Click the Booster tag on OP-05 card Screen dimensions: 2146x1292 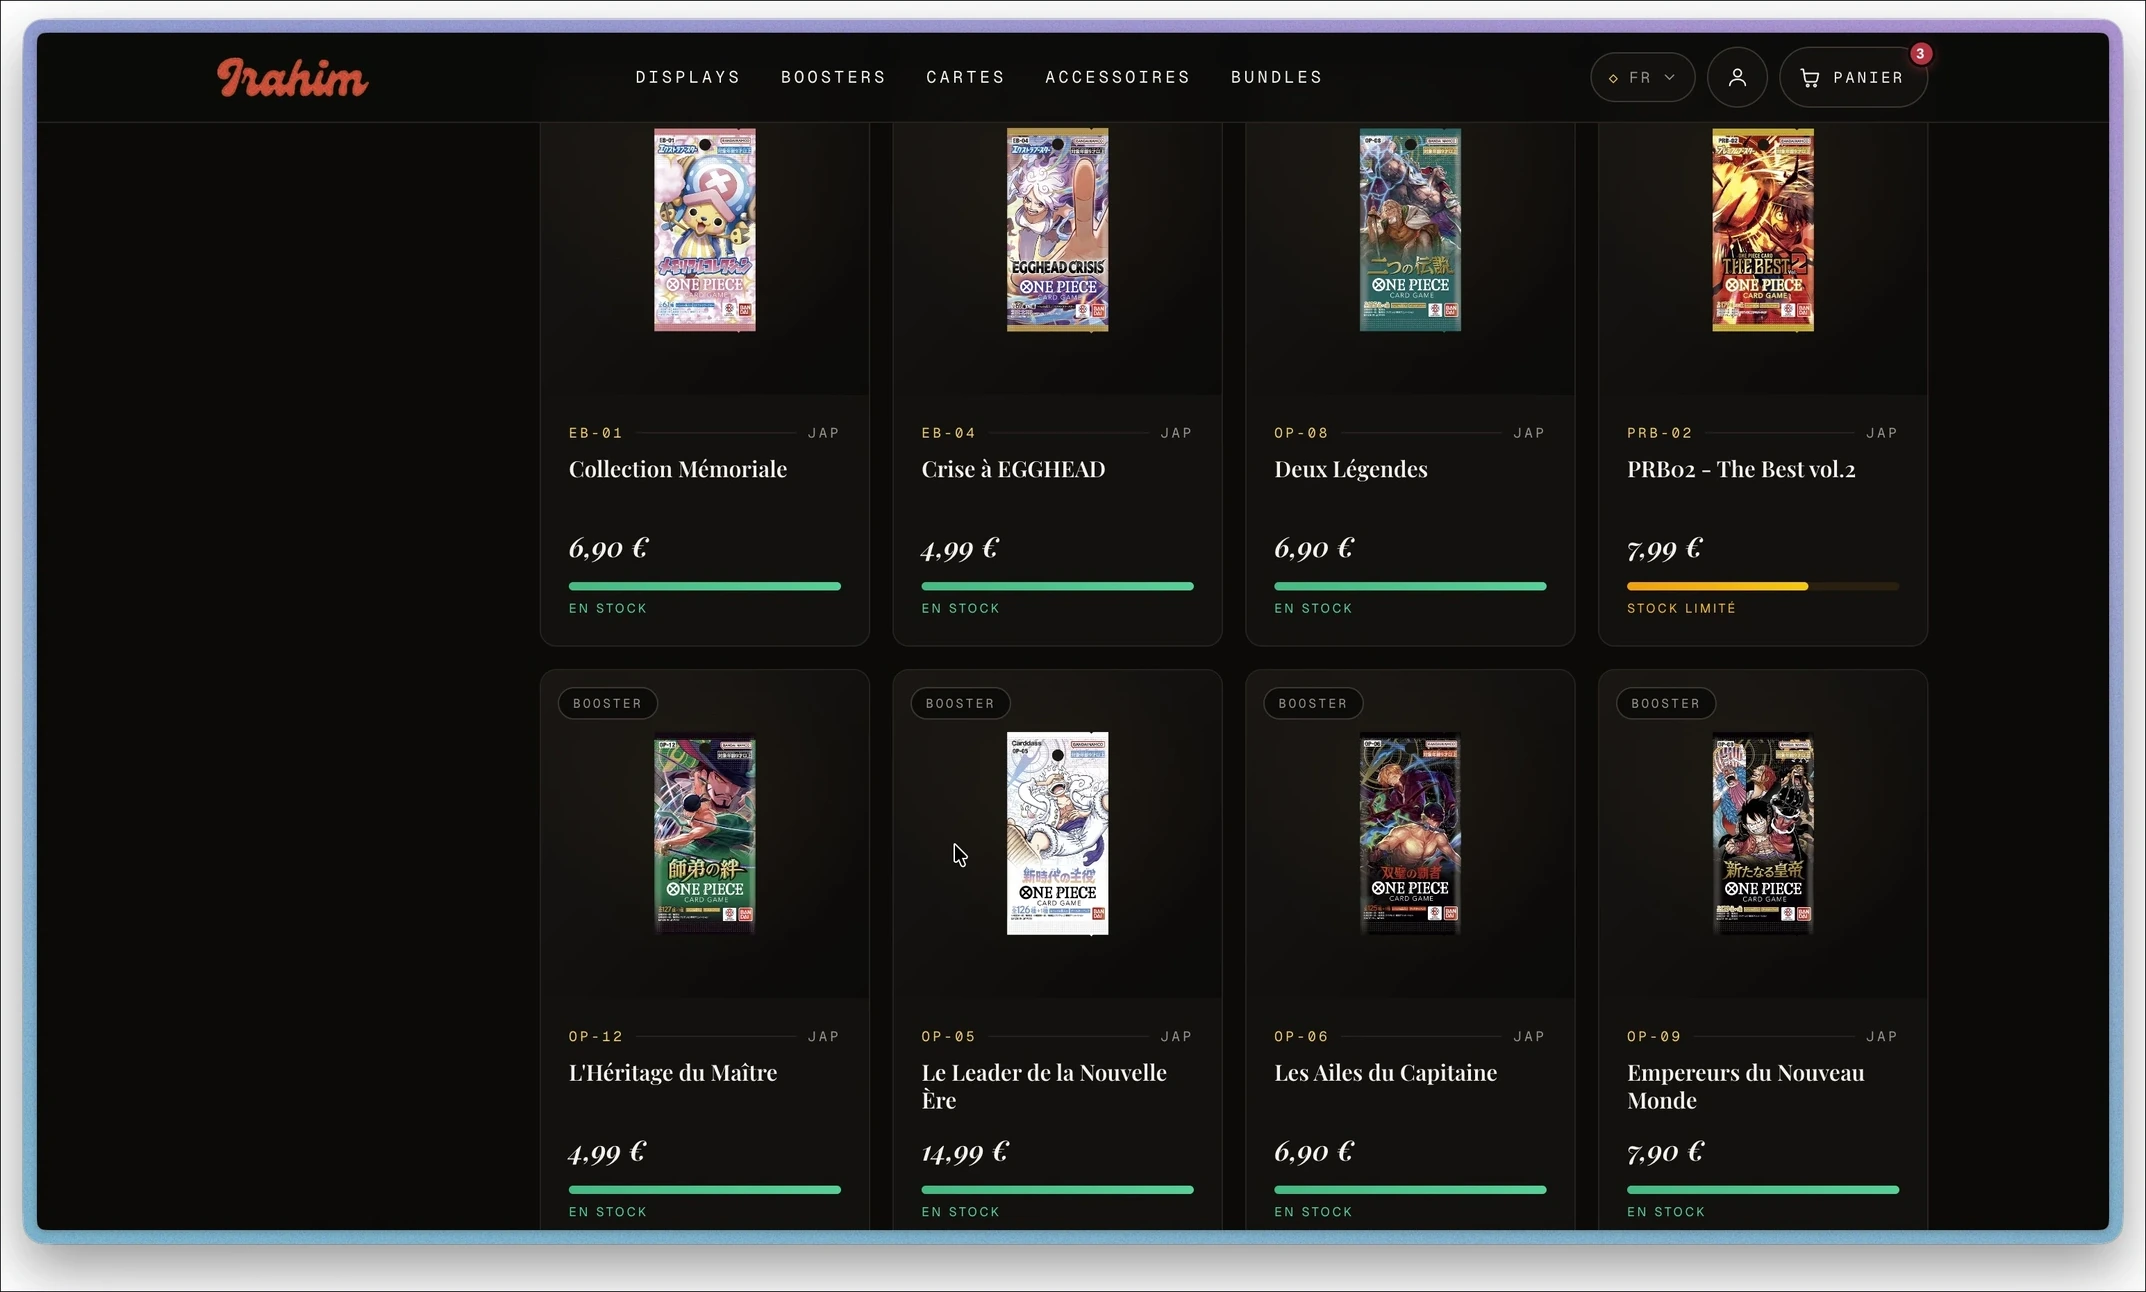coord(960,703)
